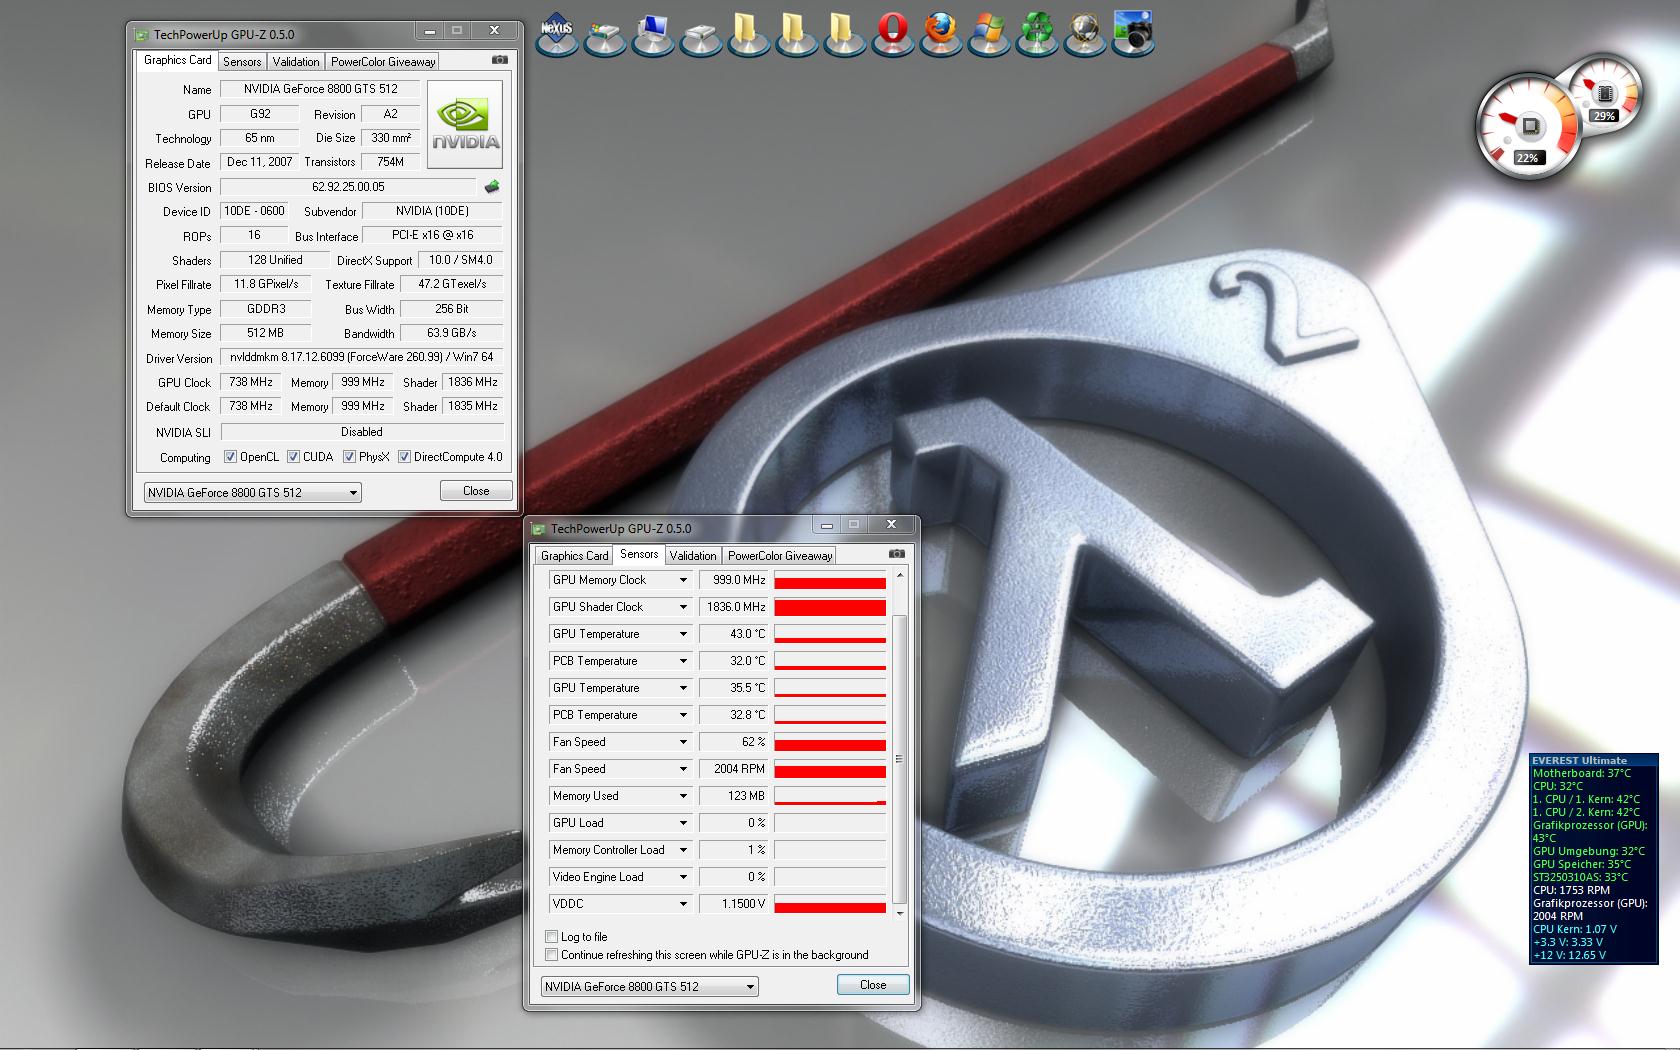Save BIOS using the green chip icon
Image resolution: width=1680 pixels, height=1050 pixels.
(x=492, y=187)
